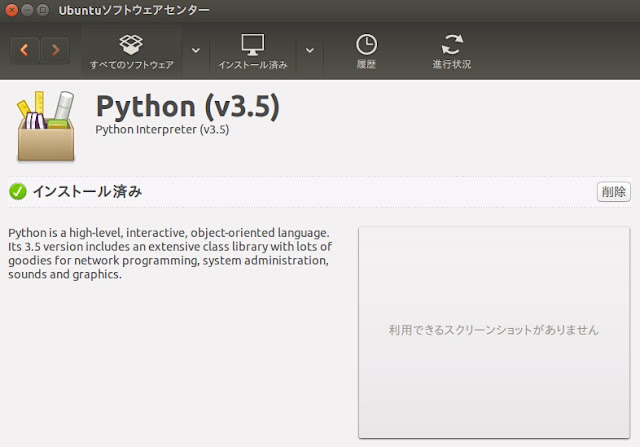
Task: Expand the インストール済み dropdown arrow
Action: pyautogui.click(x=310, y=50)
